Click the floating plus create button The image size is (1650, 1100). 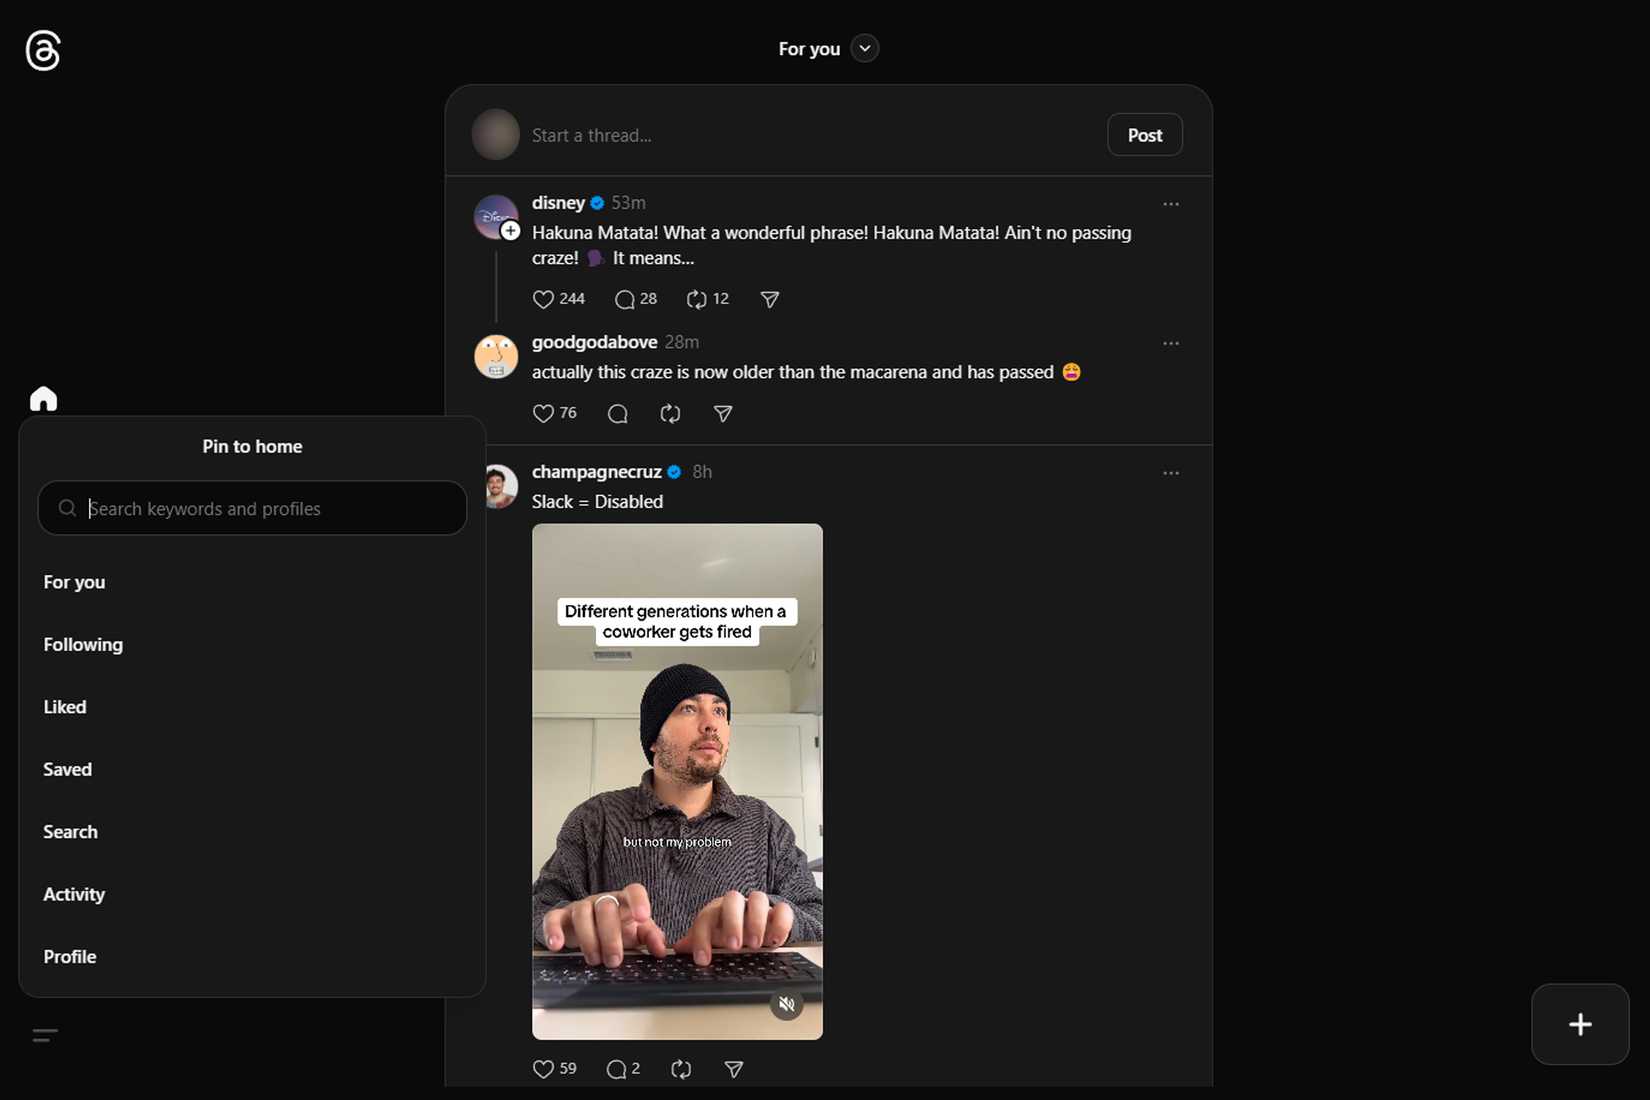click(x=1580, y=1024)
